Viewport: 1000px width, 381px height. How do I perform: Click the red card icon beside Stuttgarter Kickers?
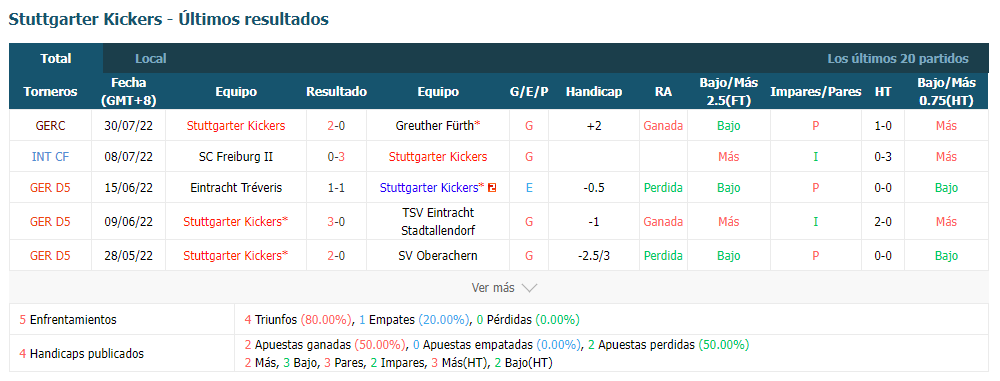click(x=492, y=188)
